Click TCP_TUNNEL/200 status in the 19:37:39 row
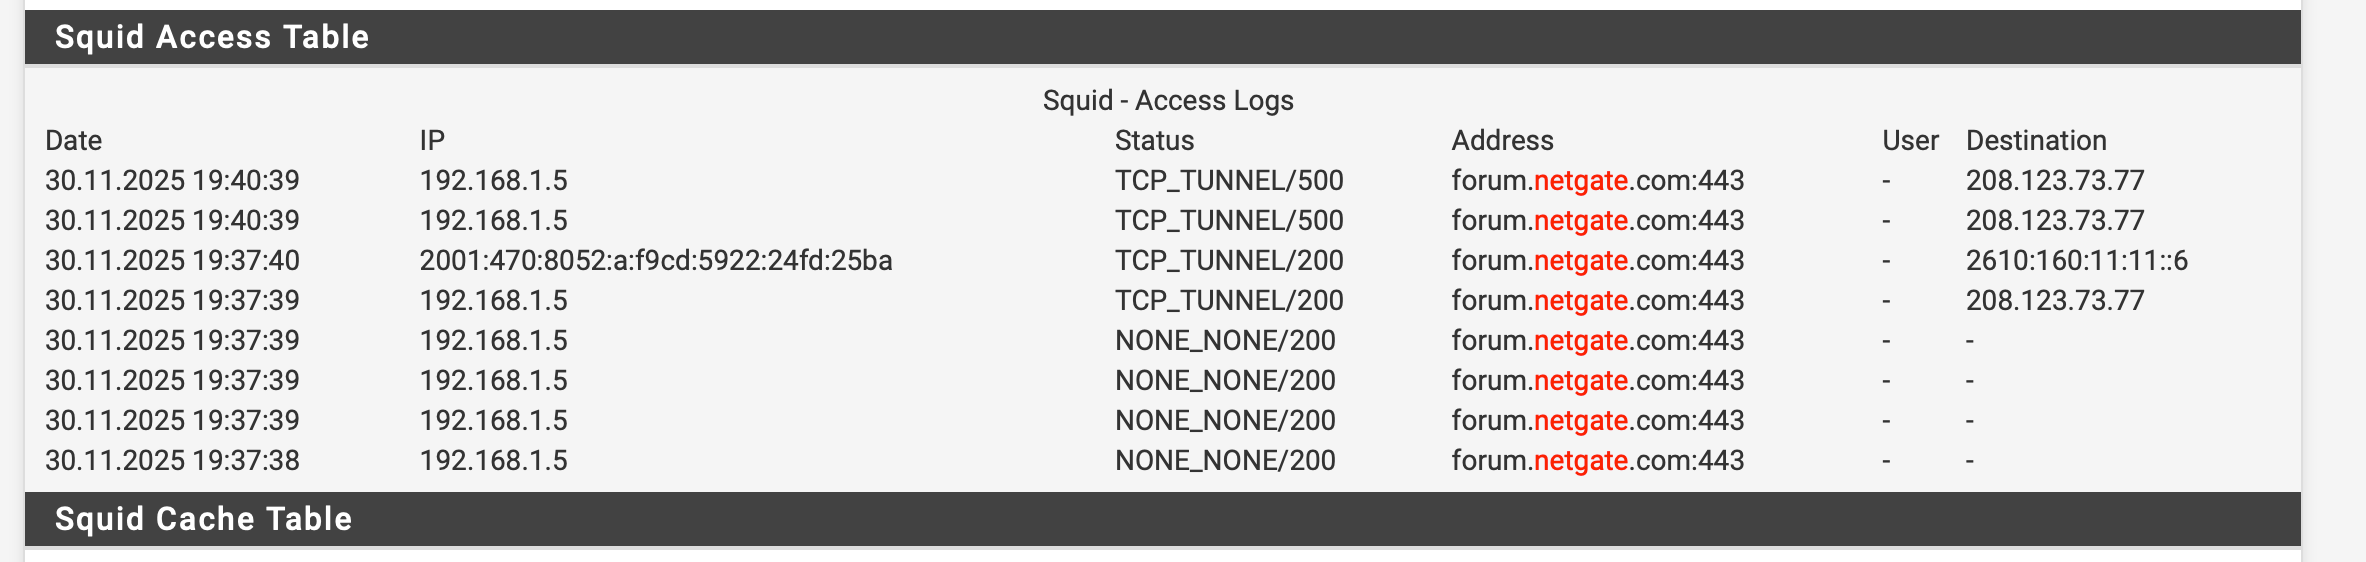The height and width of the screenshot is (562, 2366). tap(1229, 300)
